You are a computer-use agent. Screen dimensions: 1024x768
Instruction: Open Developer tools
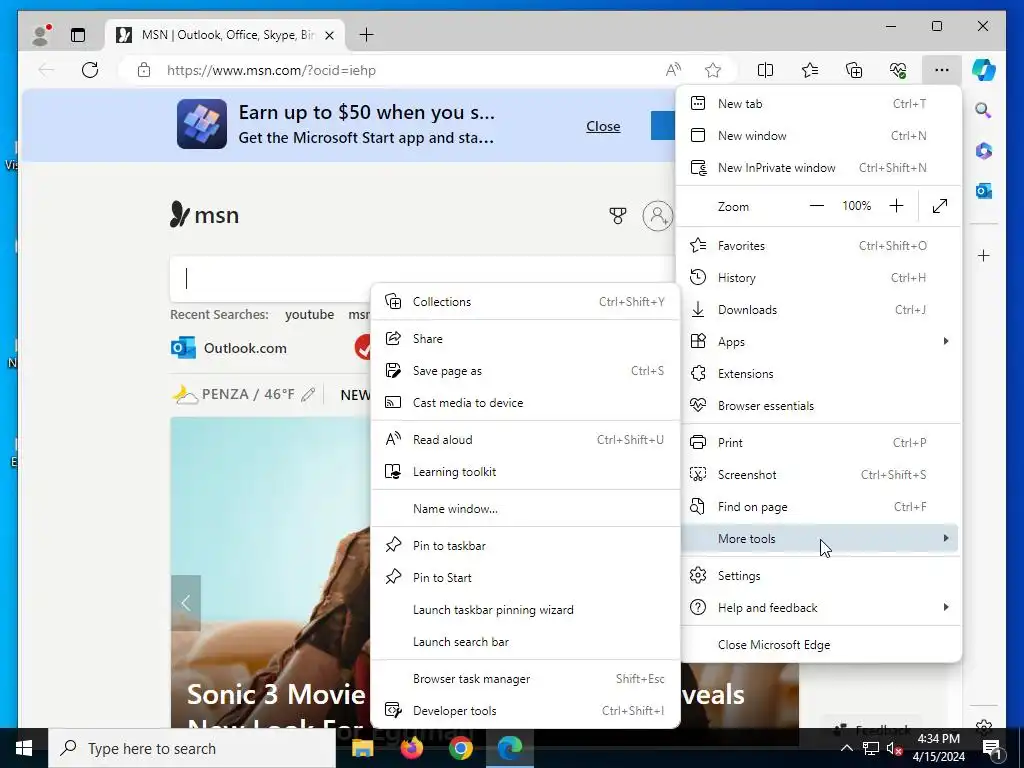click(x=525, y=711)
